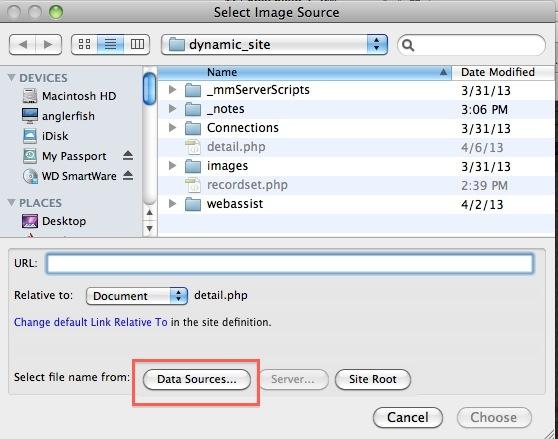
Task: Collapse the PLACES sidebar section
Action: (x=11, y=203)
